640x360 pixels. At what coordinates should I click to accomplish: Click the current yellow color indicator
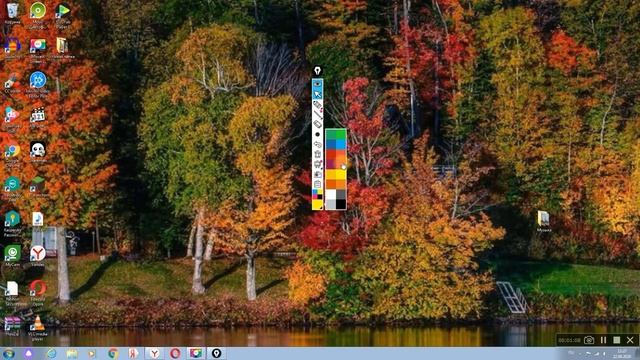click(x=318, y=204)
